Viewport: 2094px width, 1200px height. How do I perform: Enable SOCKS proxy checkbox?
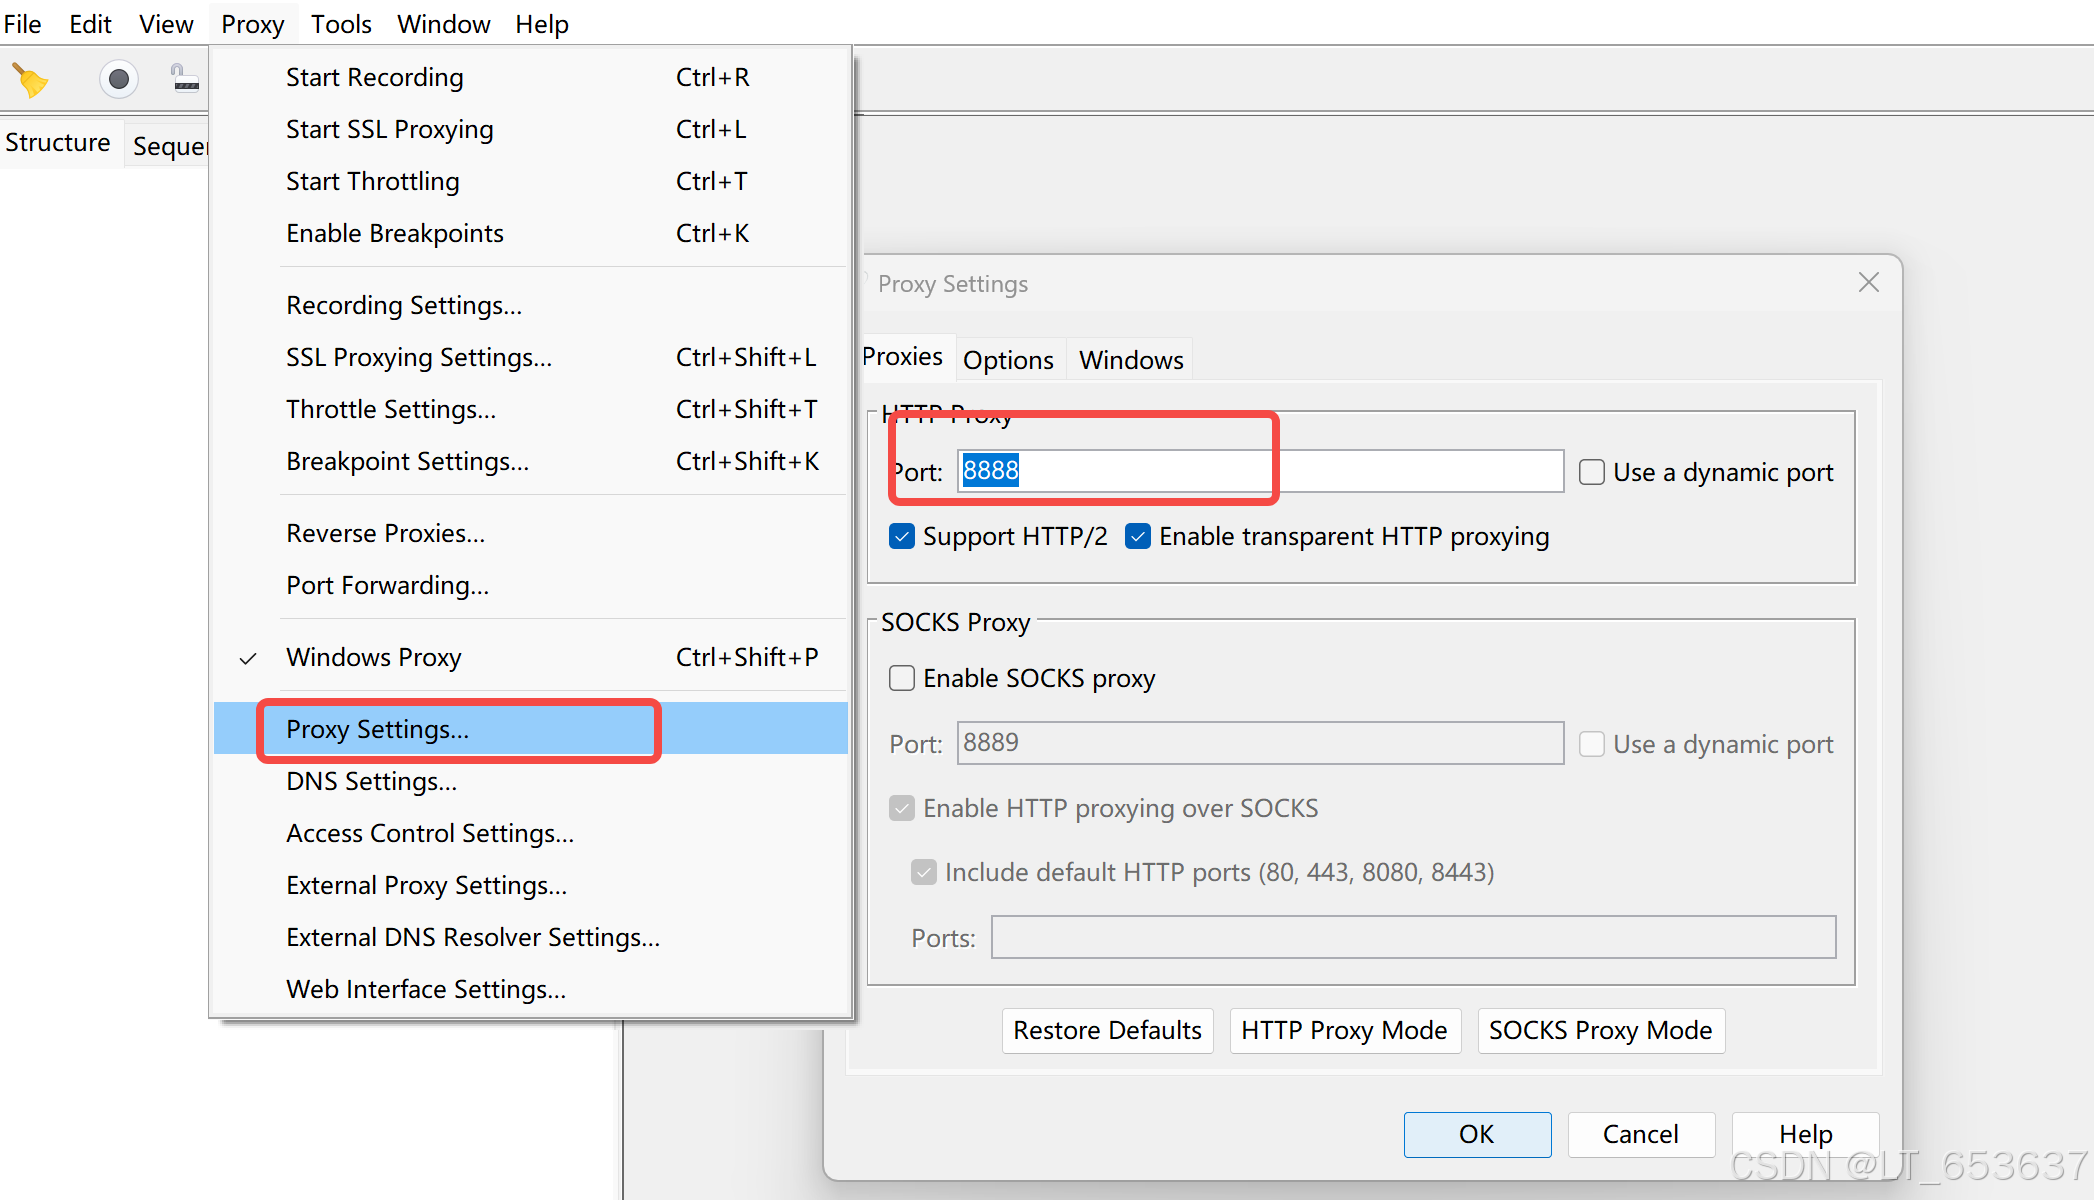[902, 679]
